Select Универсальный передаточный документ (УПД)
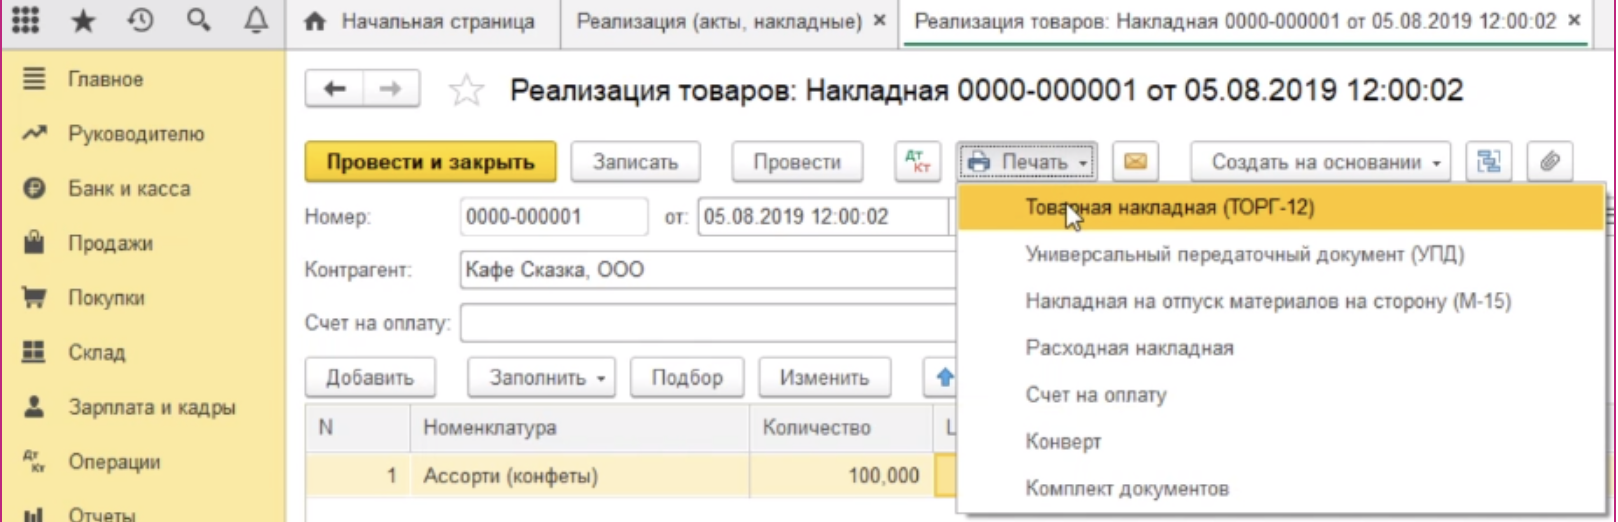The image size is (1618, 522). pos(1244,255)
